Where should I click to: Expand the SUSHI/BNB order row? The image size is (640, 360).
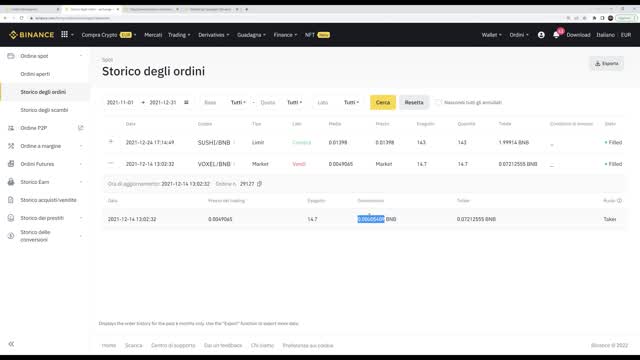pyautogui.click(x=111, y=142)
